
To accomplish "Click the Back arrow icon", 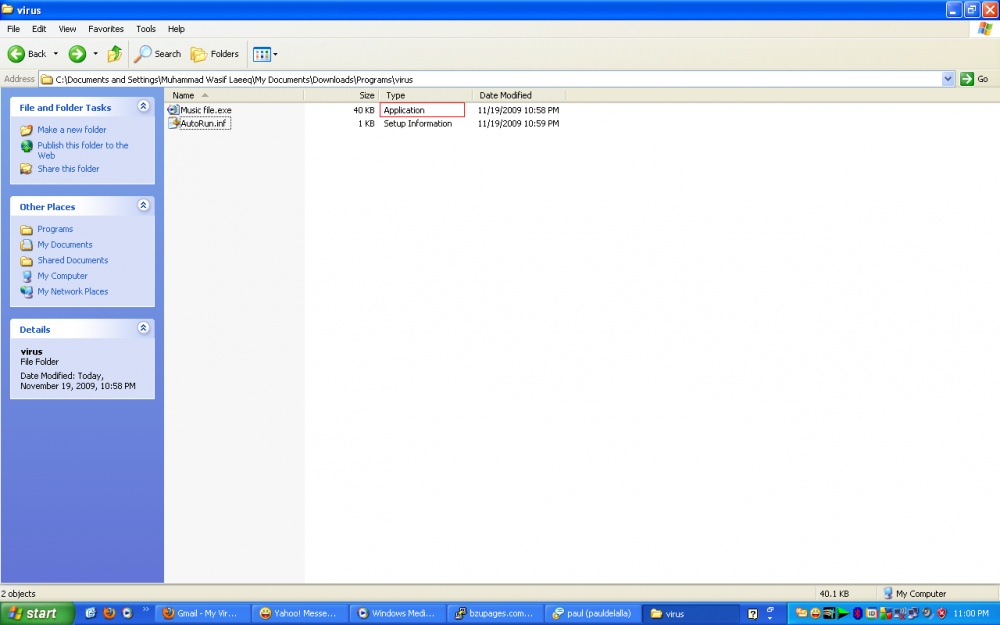I will point(17,54).
